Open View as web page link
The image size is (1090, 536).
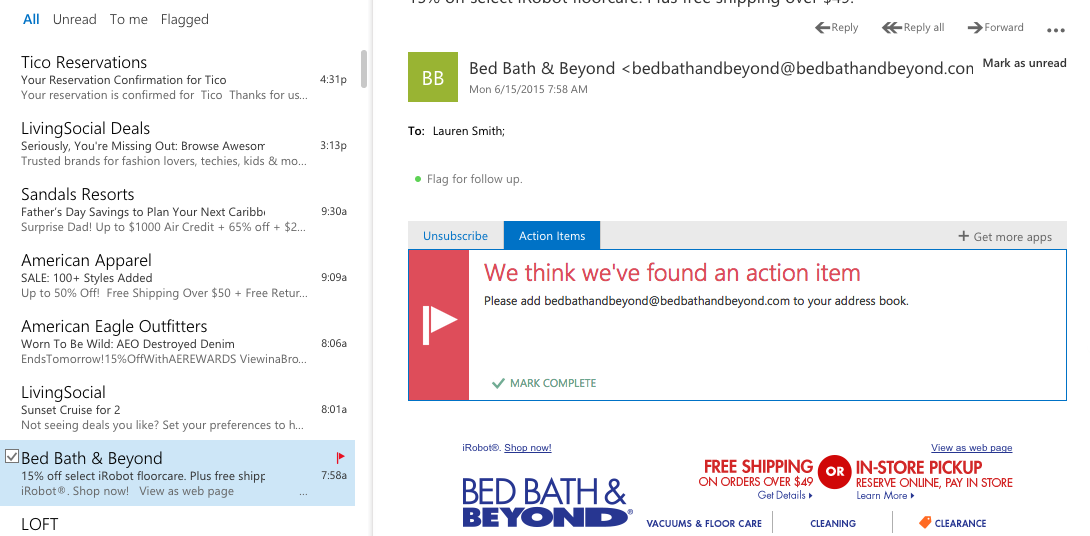(971, 448)
